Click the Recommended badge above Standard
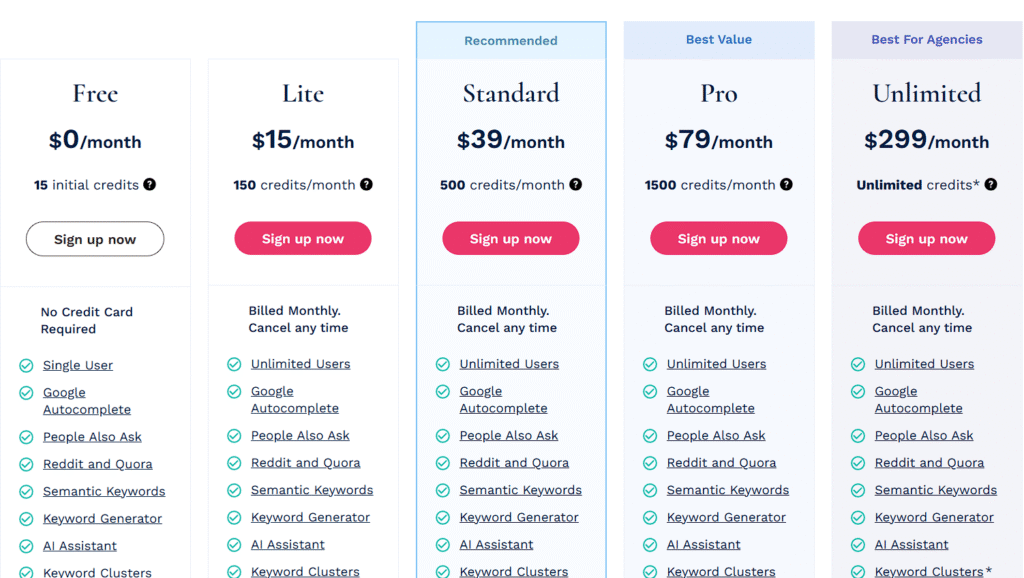Viewport: 1024px width, 578px height. pos(511,41)
